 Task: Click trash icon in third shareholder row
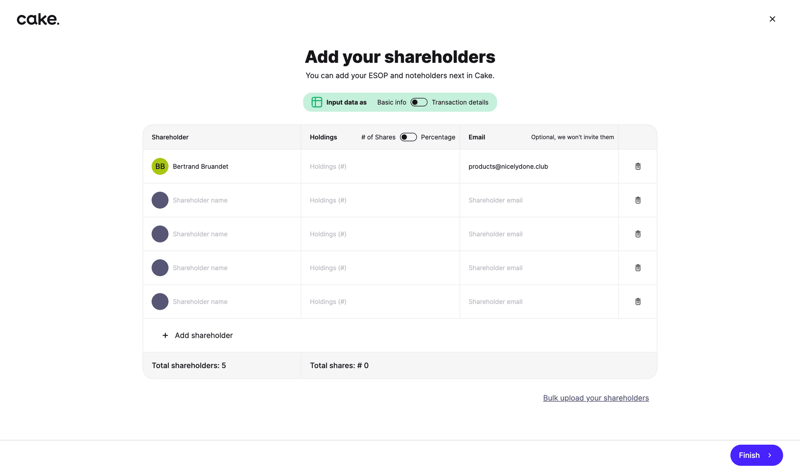tap(638, 234)
